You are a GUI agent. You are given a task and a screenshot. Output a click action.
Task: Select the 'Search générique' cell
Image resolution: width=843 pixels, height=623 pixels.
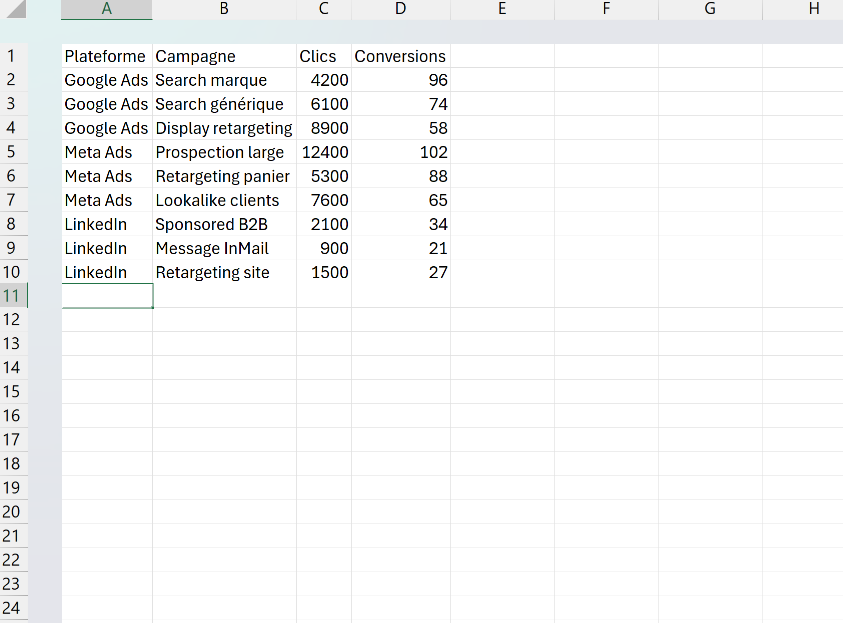[x=224, y=104]
